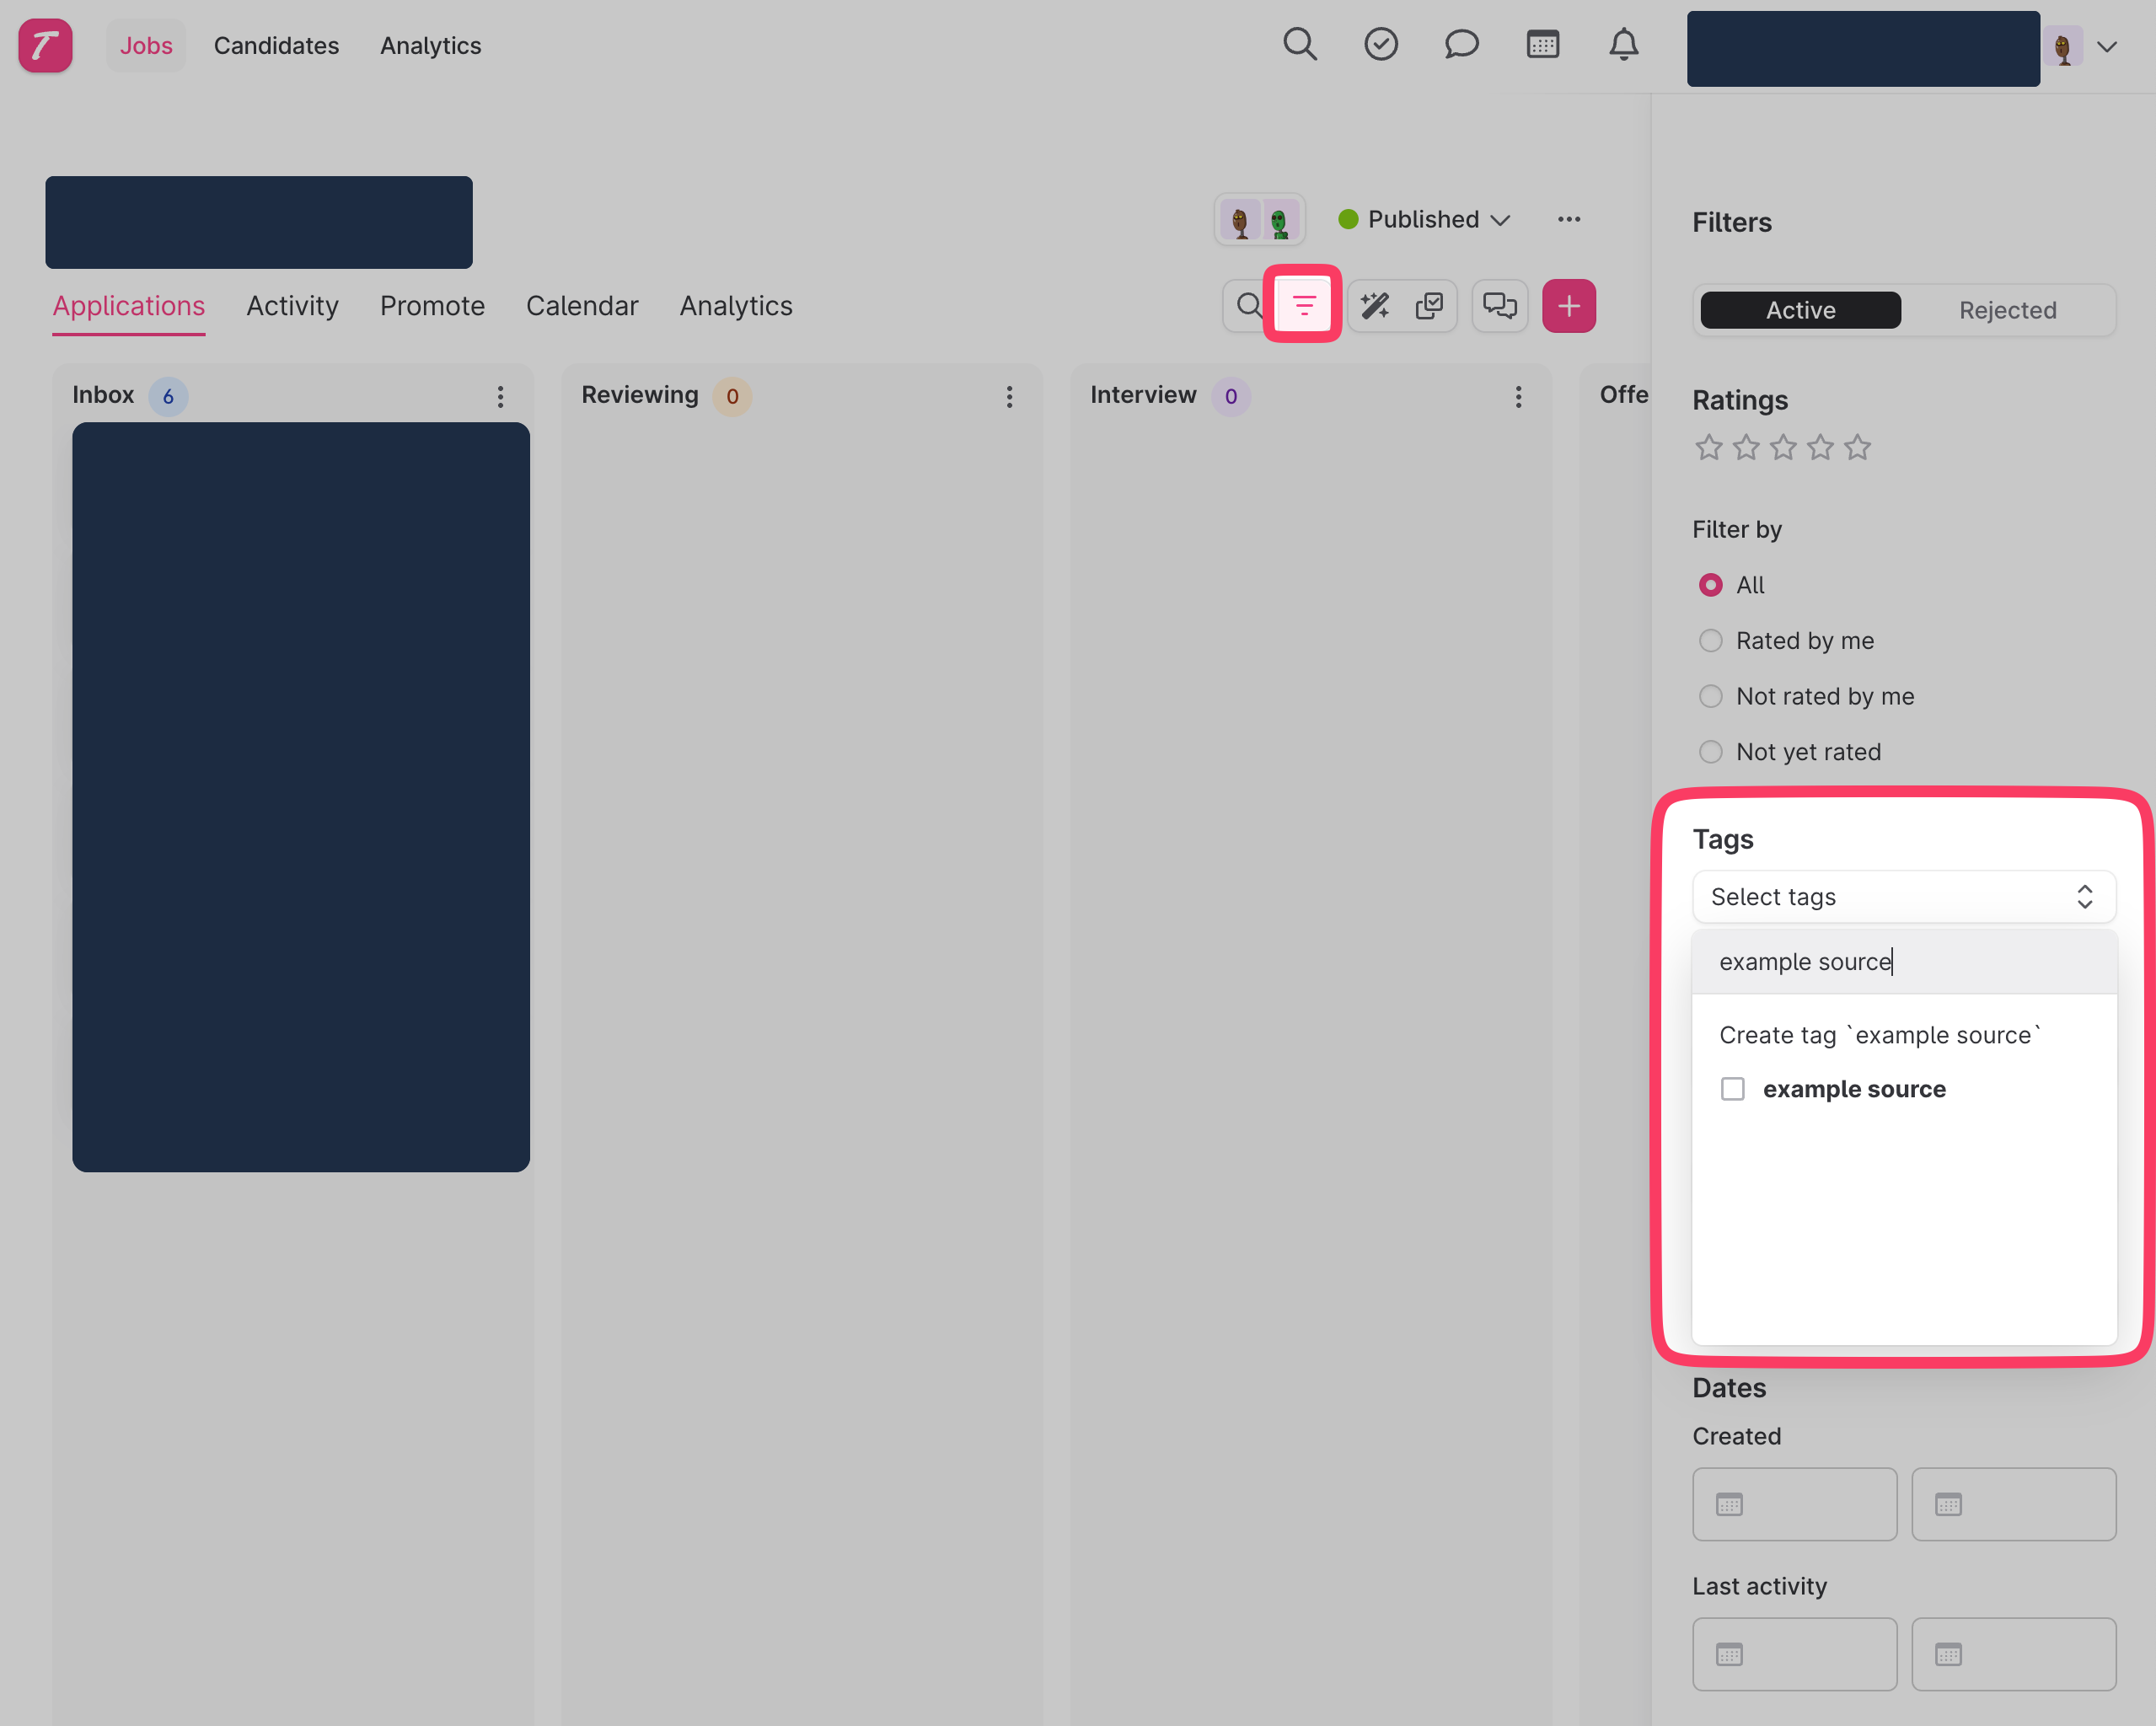2156x1726 pixels.
Task: Click Create tag `example source` option
Action: [x=1880, y=1034]
